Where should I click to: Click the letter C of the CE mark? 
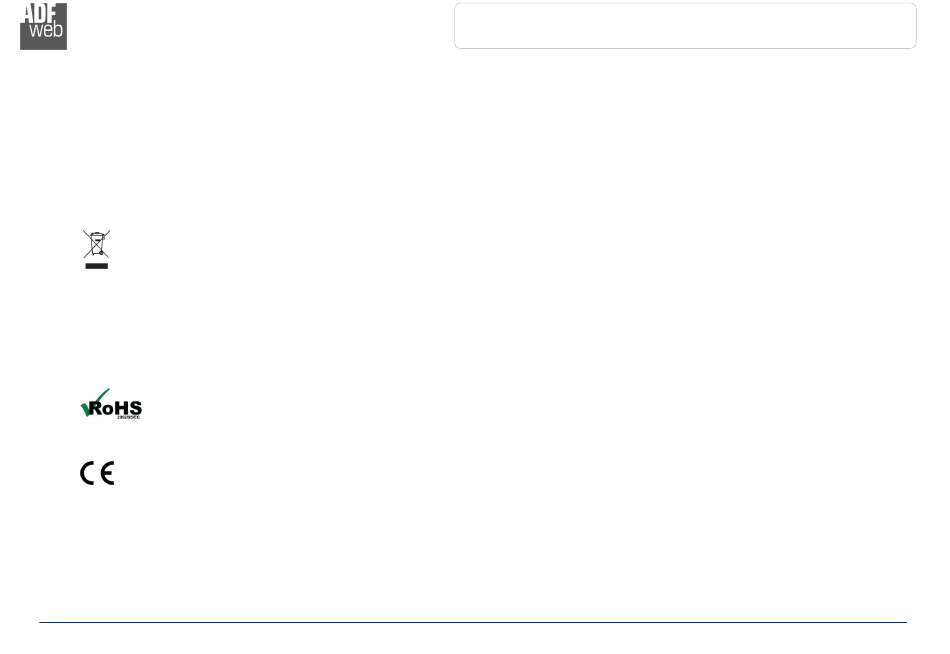click(88, 473)
